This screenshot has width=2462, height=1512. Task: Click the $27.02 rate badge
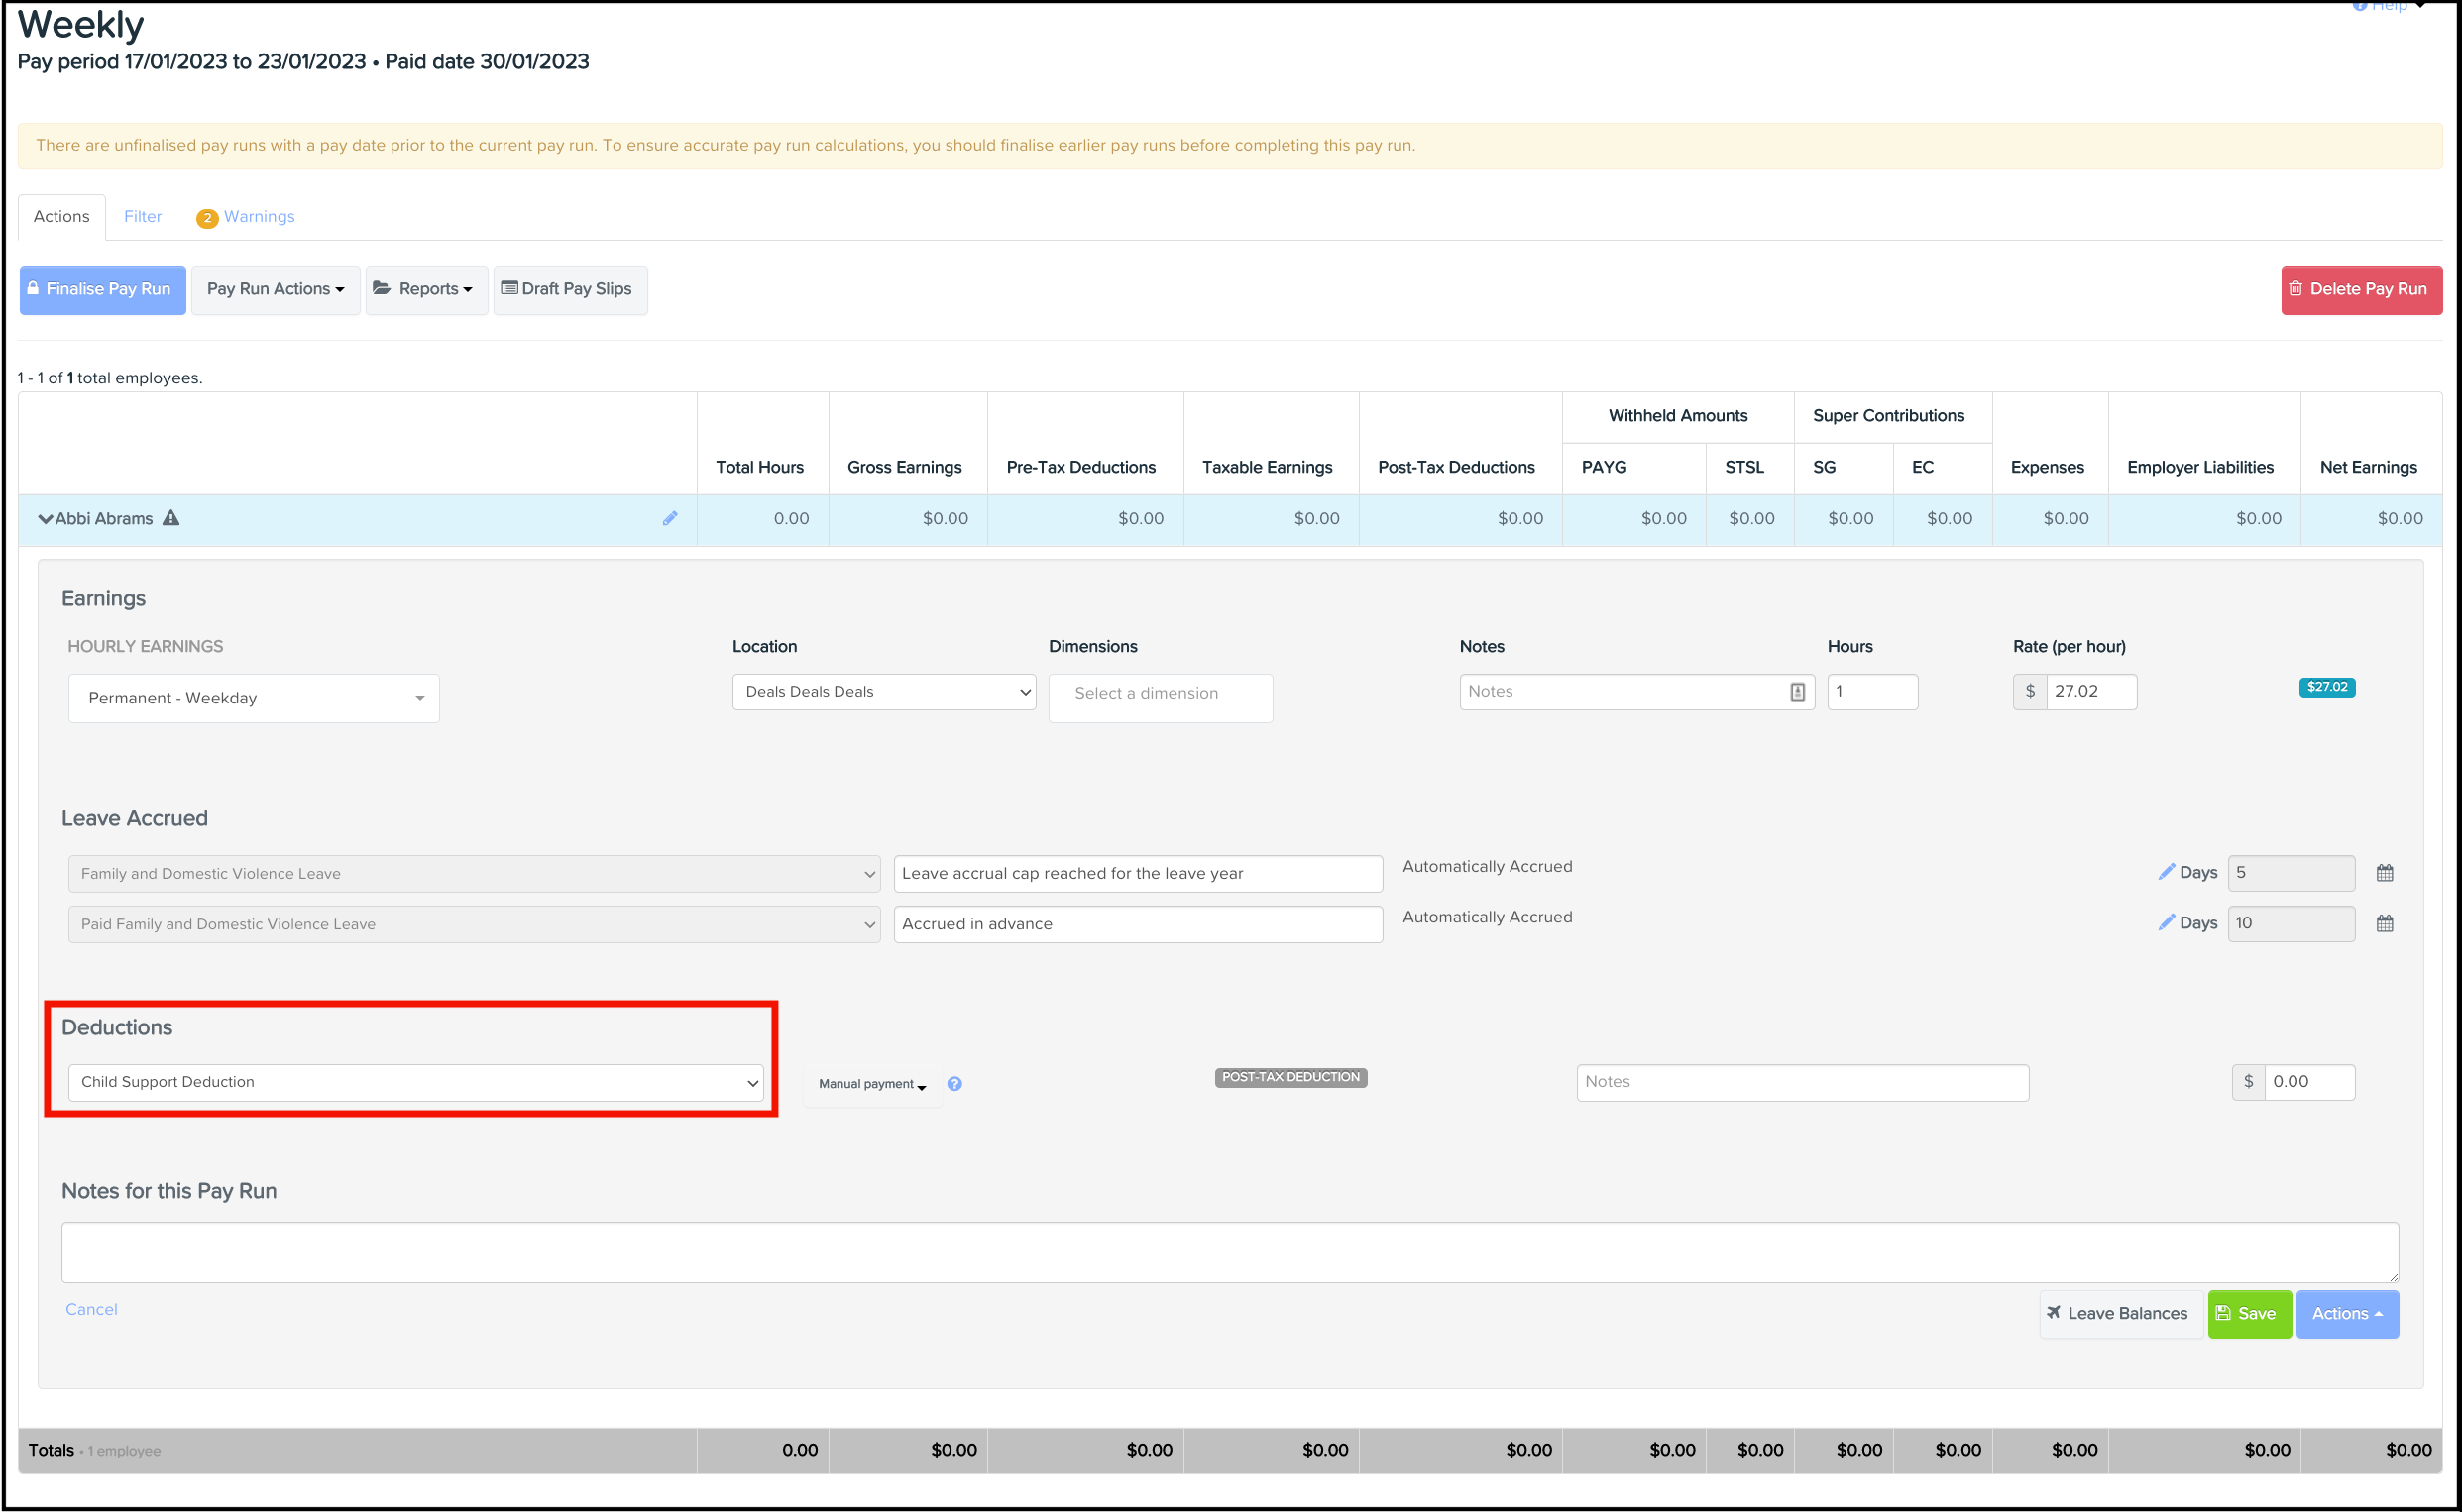[2326, 687]
